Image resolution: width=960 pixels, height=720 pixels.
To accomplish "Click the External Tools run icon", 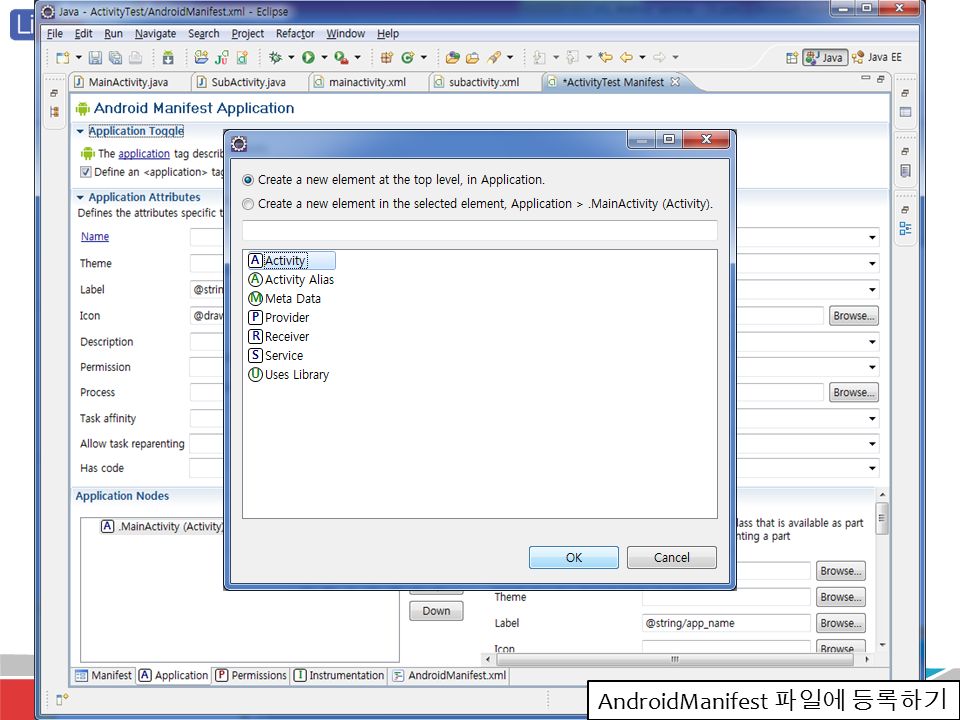I will click(342, 58).
